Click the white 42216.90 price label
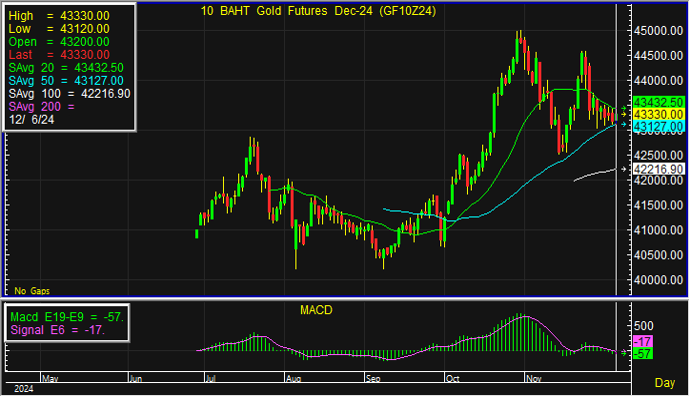This screenshot has width=690, height=397. click(x=658, y=169)
